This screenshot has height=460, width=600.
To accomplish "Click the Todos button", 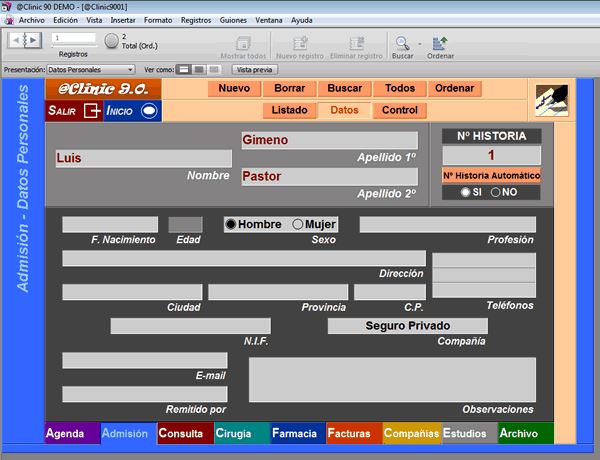I will tap(400, 88).
